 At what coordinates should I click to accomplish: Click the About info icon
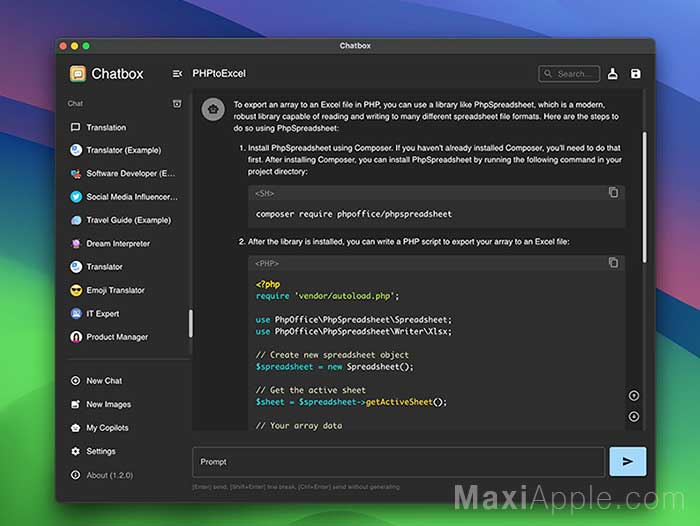pyautogui.click(x=75, y=475)
